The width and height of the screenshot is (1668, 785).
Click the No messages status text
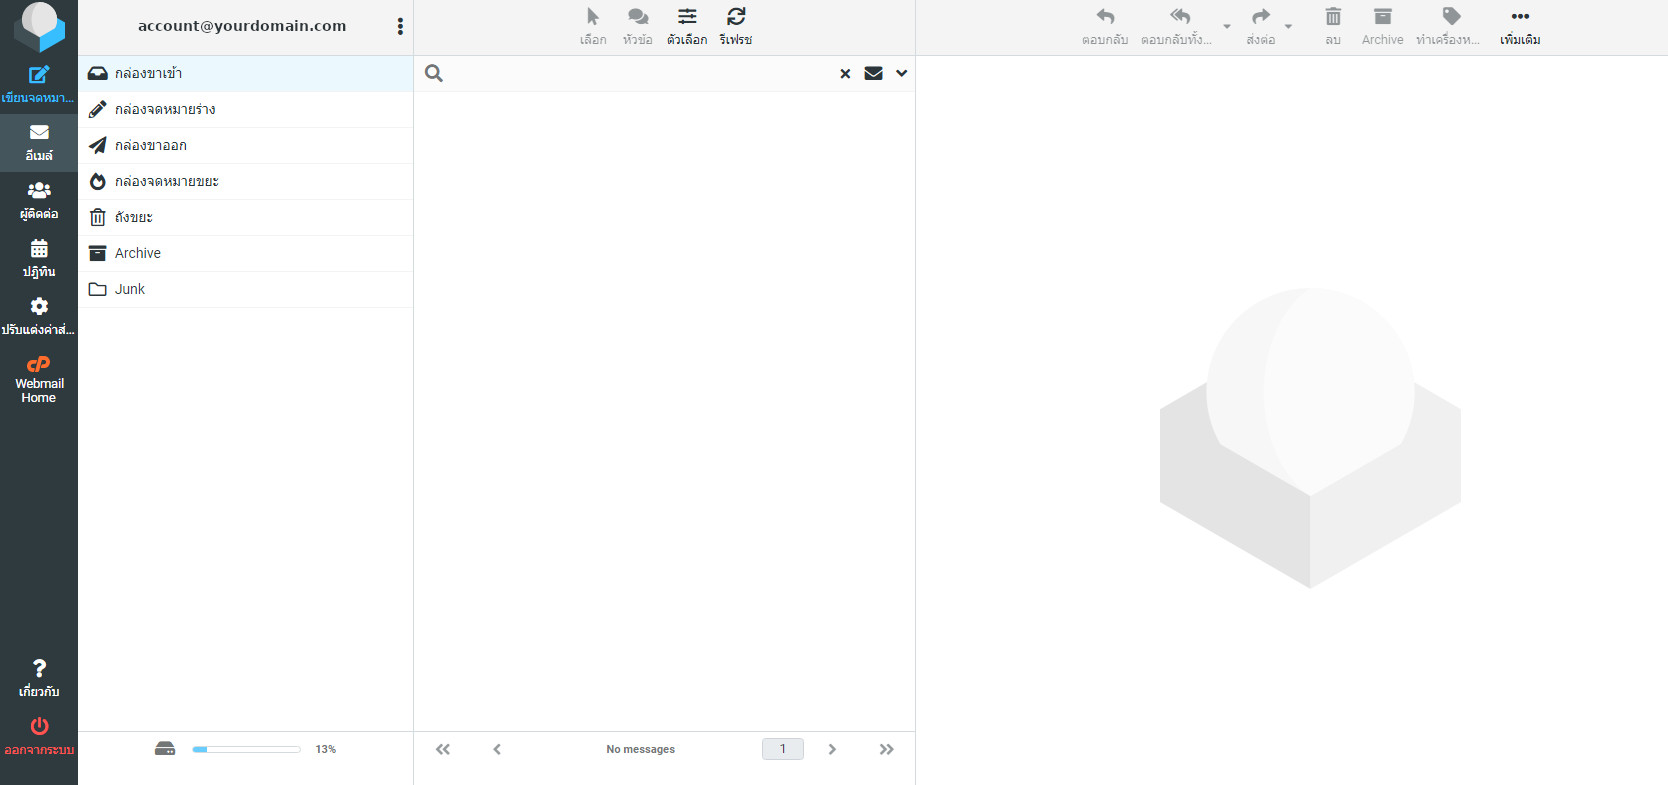coord(641,749)
